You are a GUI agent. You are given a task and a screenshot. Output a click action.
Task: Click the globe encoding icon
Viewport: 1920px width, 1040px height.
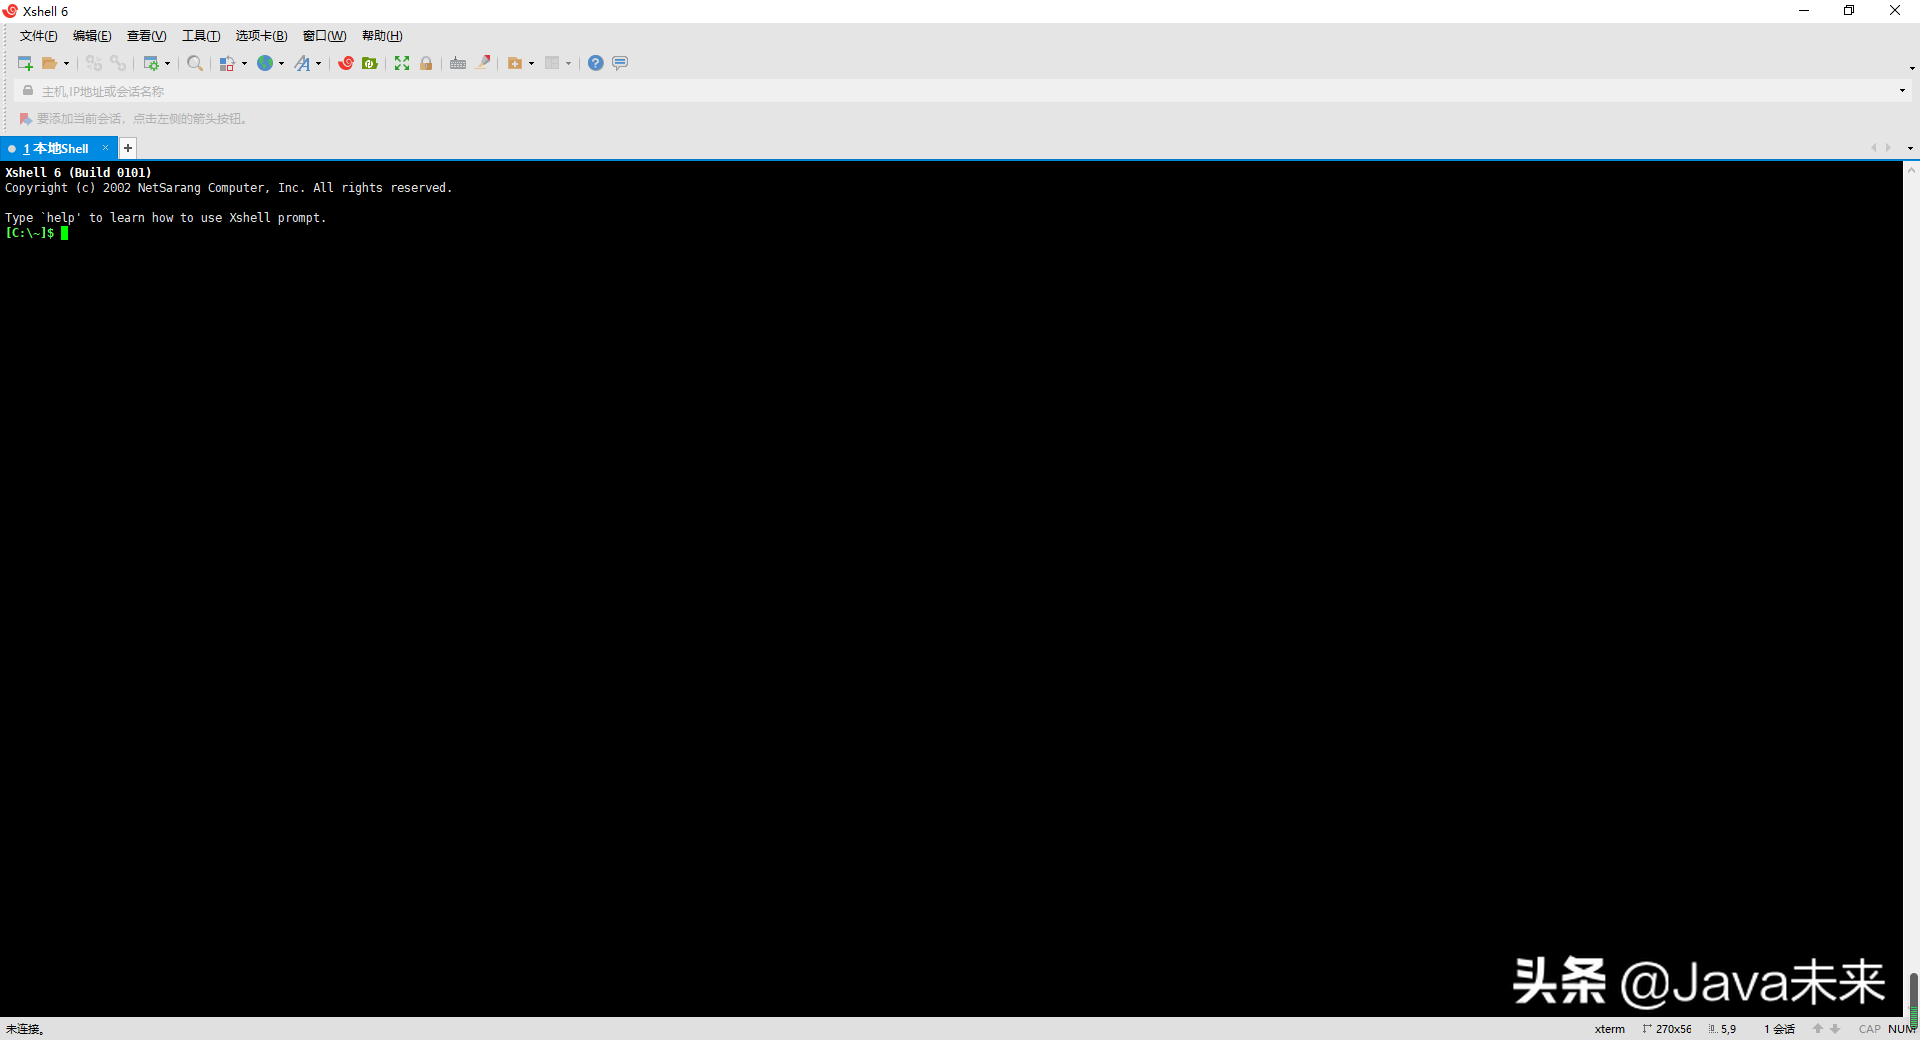tap(265, 63)
